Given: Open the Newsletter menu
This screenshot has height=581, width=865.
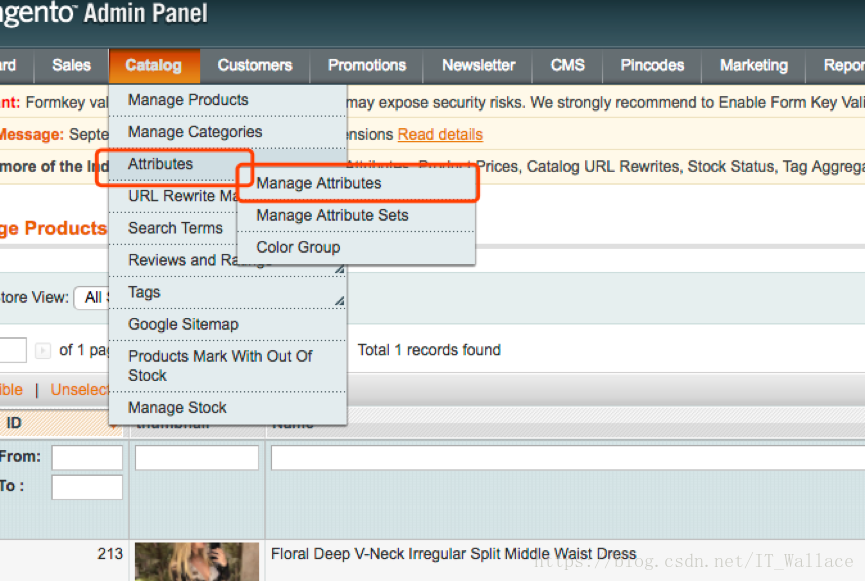Looking at the screenshot, I should tap(478, 66).
